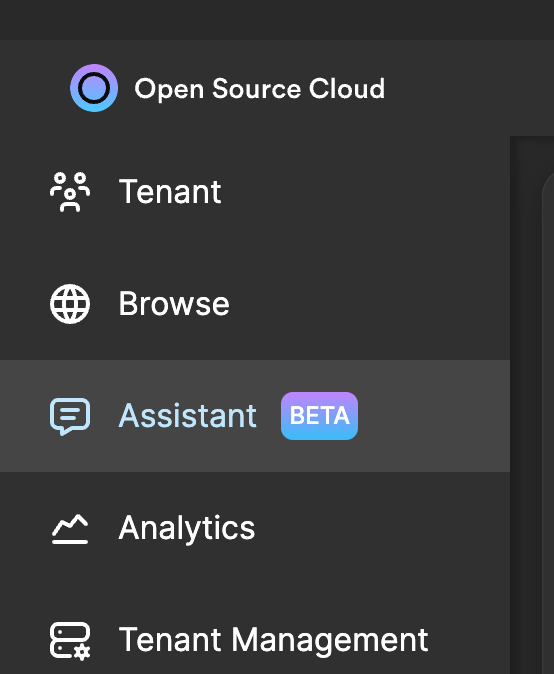Image resolution: width=554 pixels, height=674 pixels.
Task: Click the BETA badge beside Assistant
Action: pyautogui.click(x=319, y=416)
